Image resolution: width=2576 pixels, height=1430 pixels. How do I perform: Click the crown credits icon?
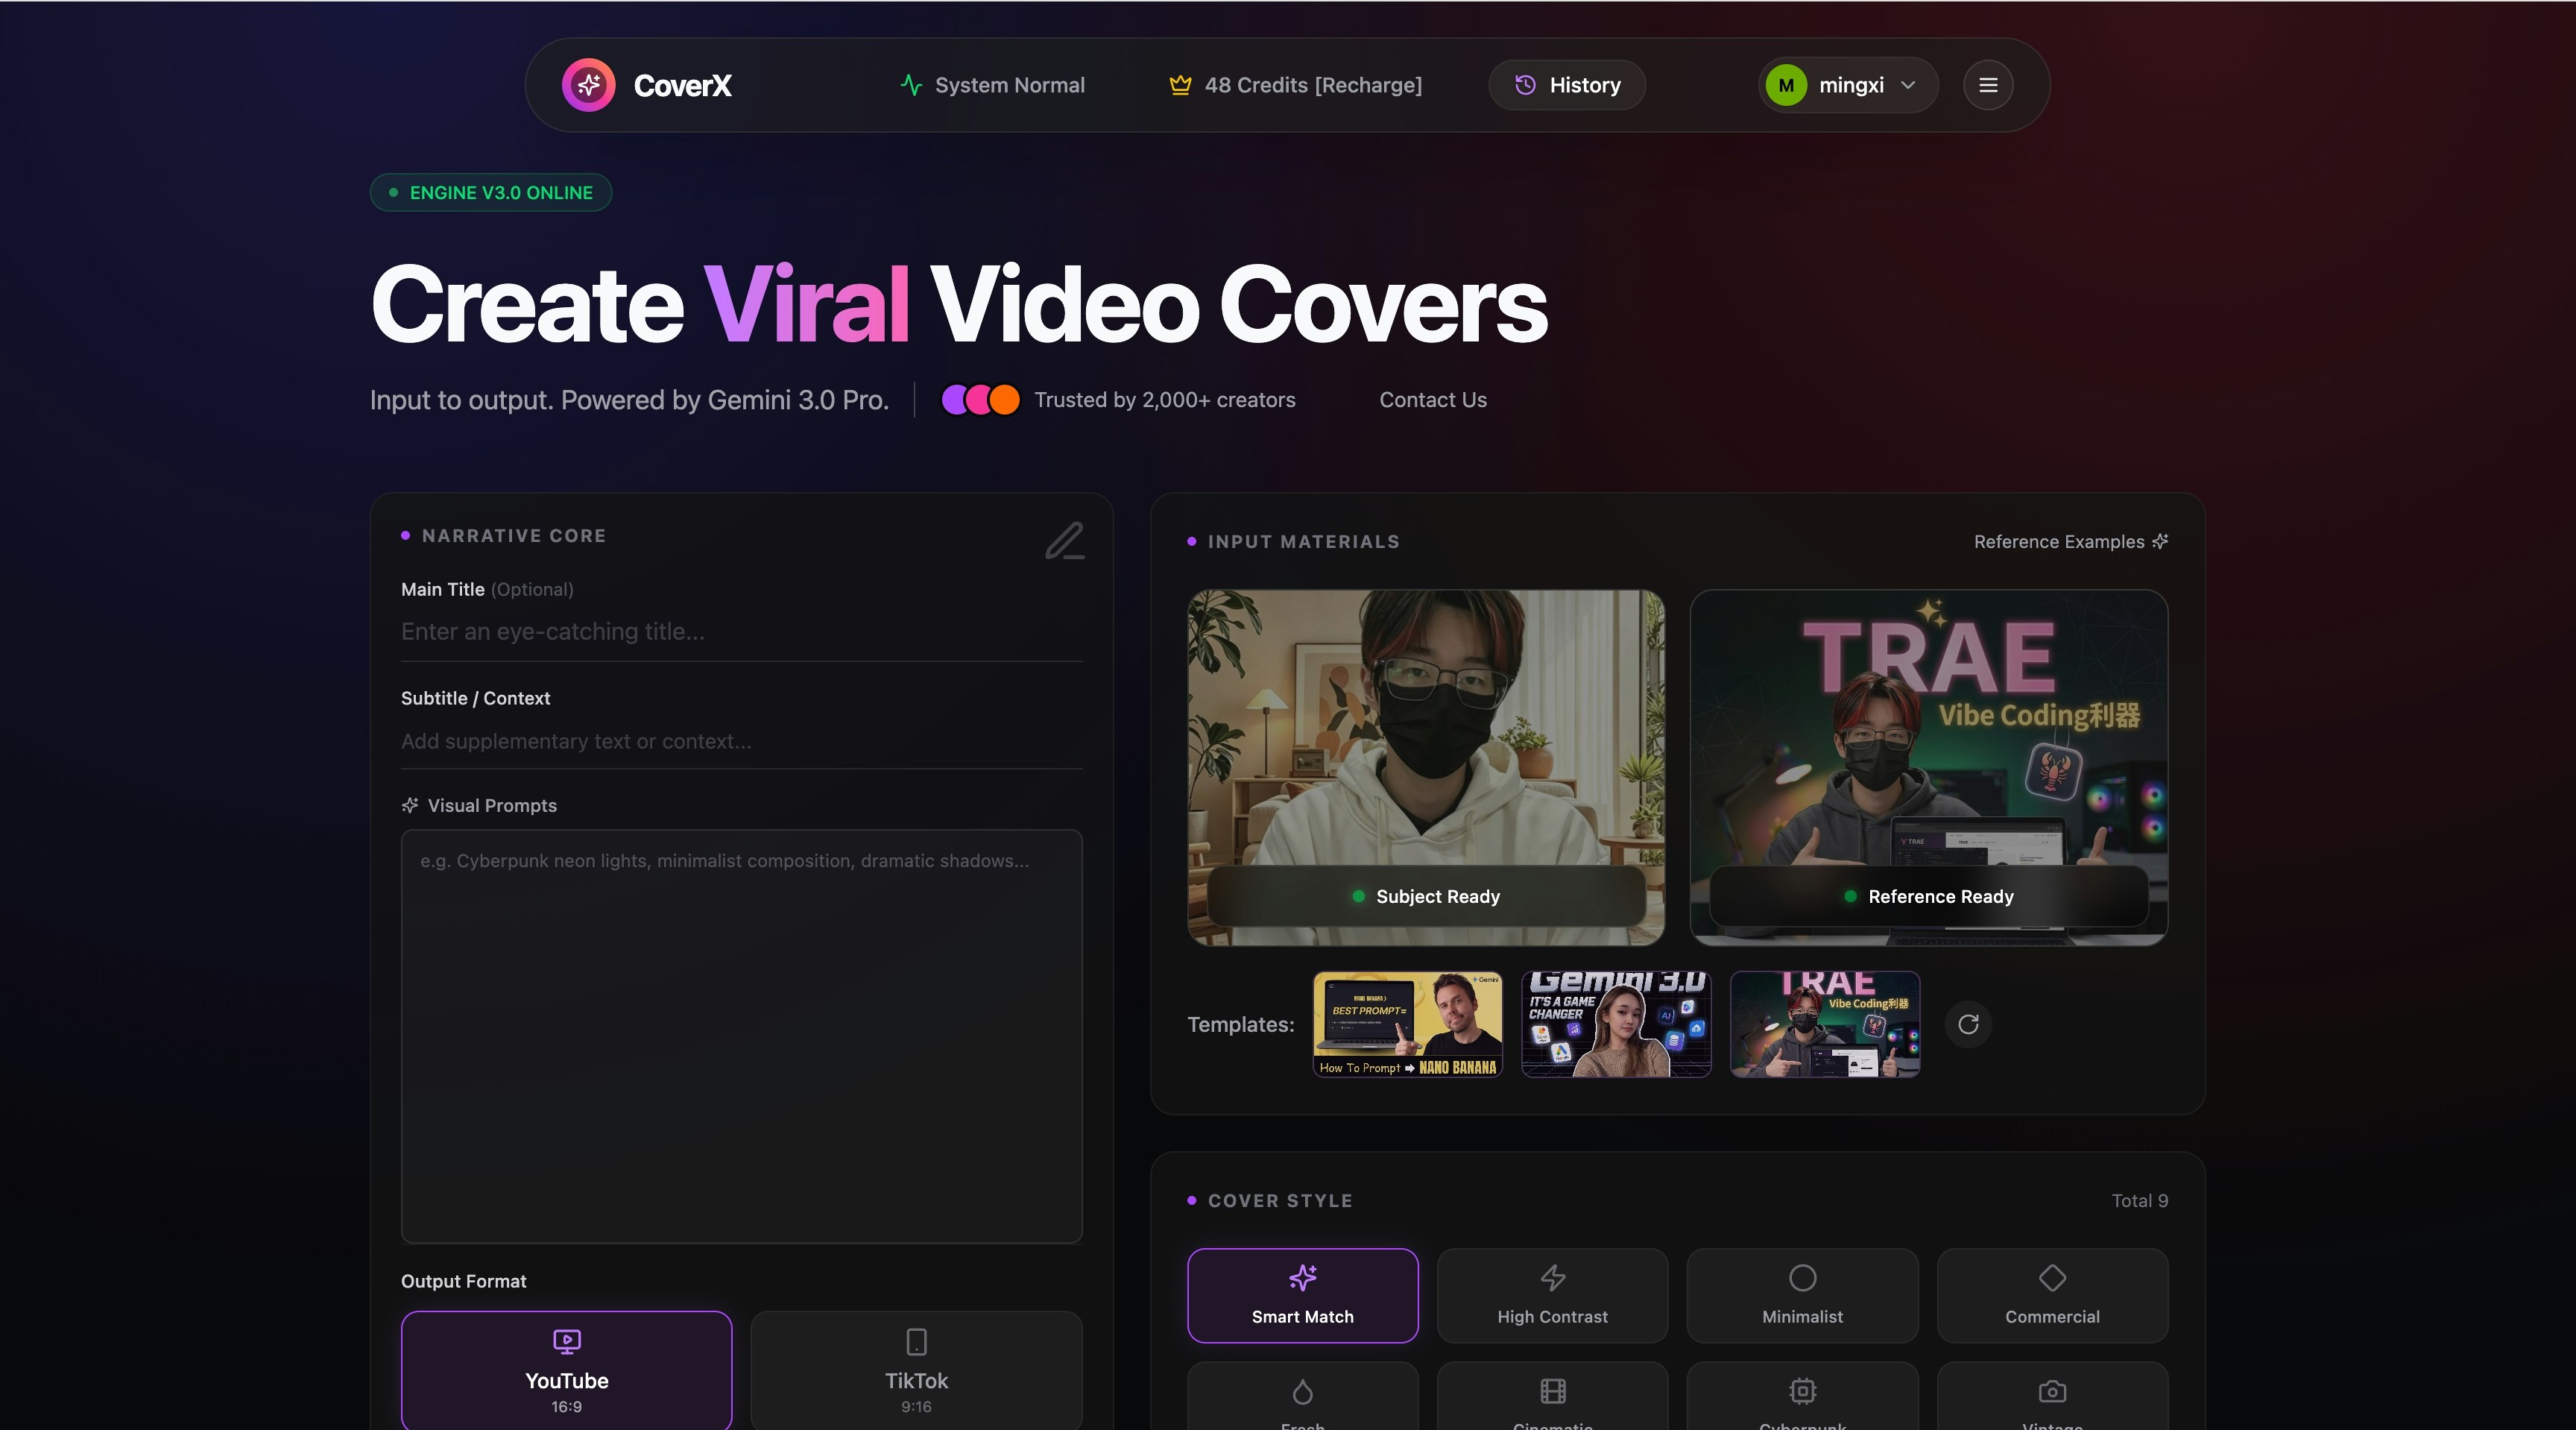[x=1180, y=85]
